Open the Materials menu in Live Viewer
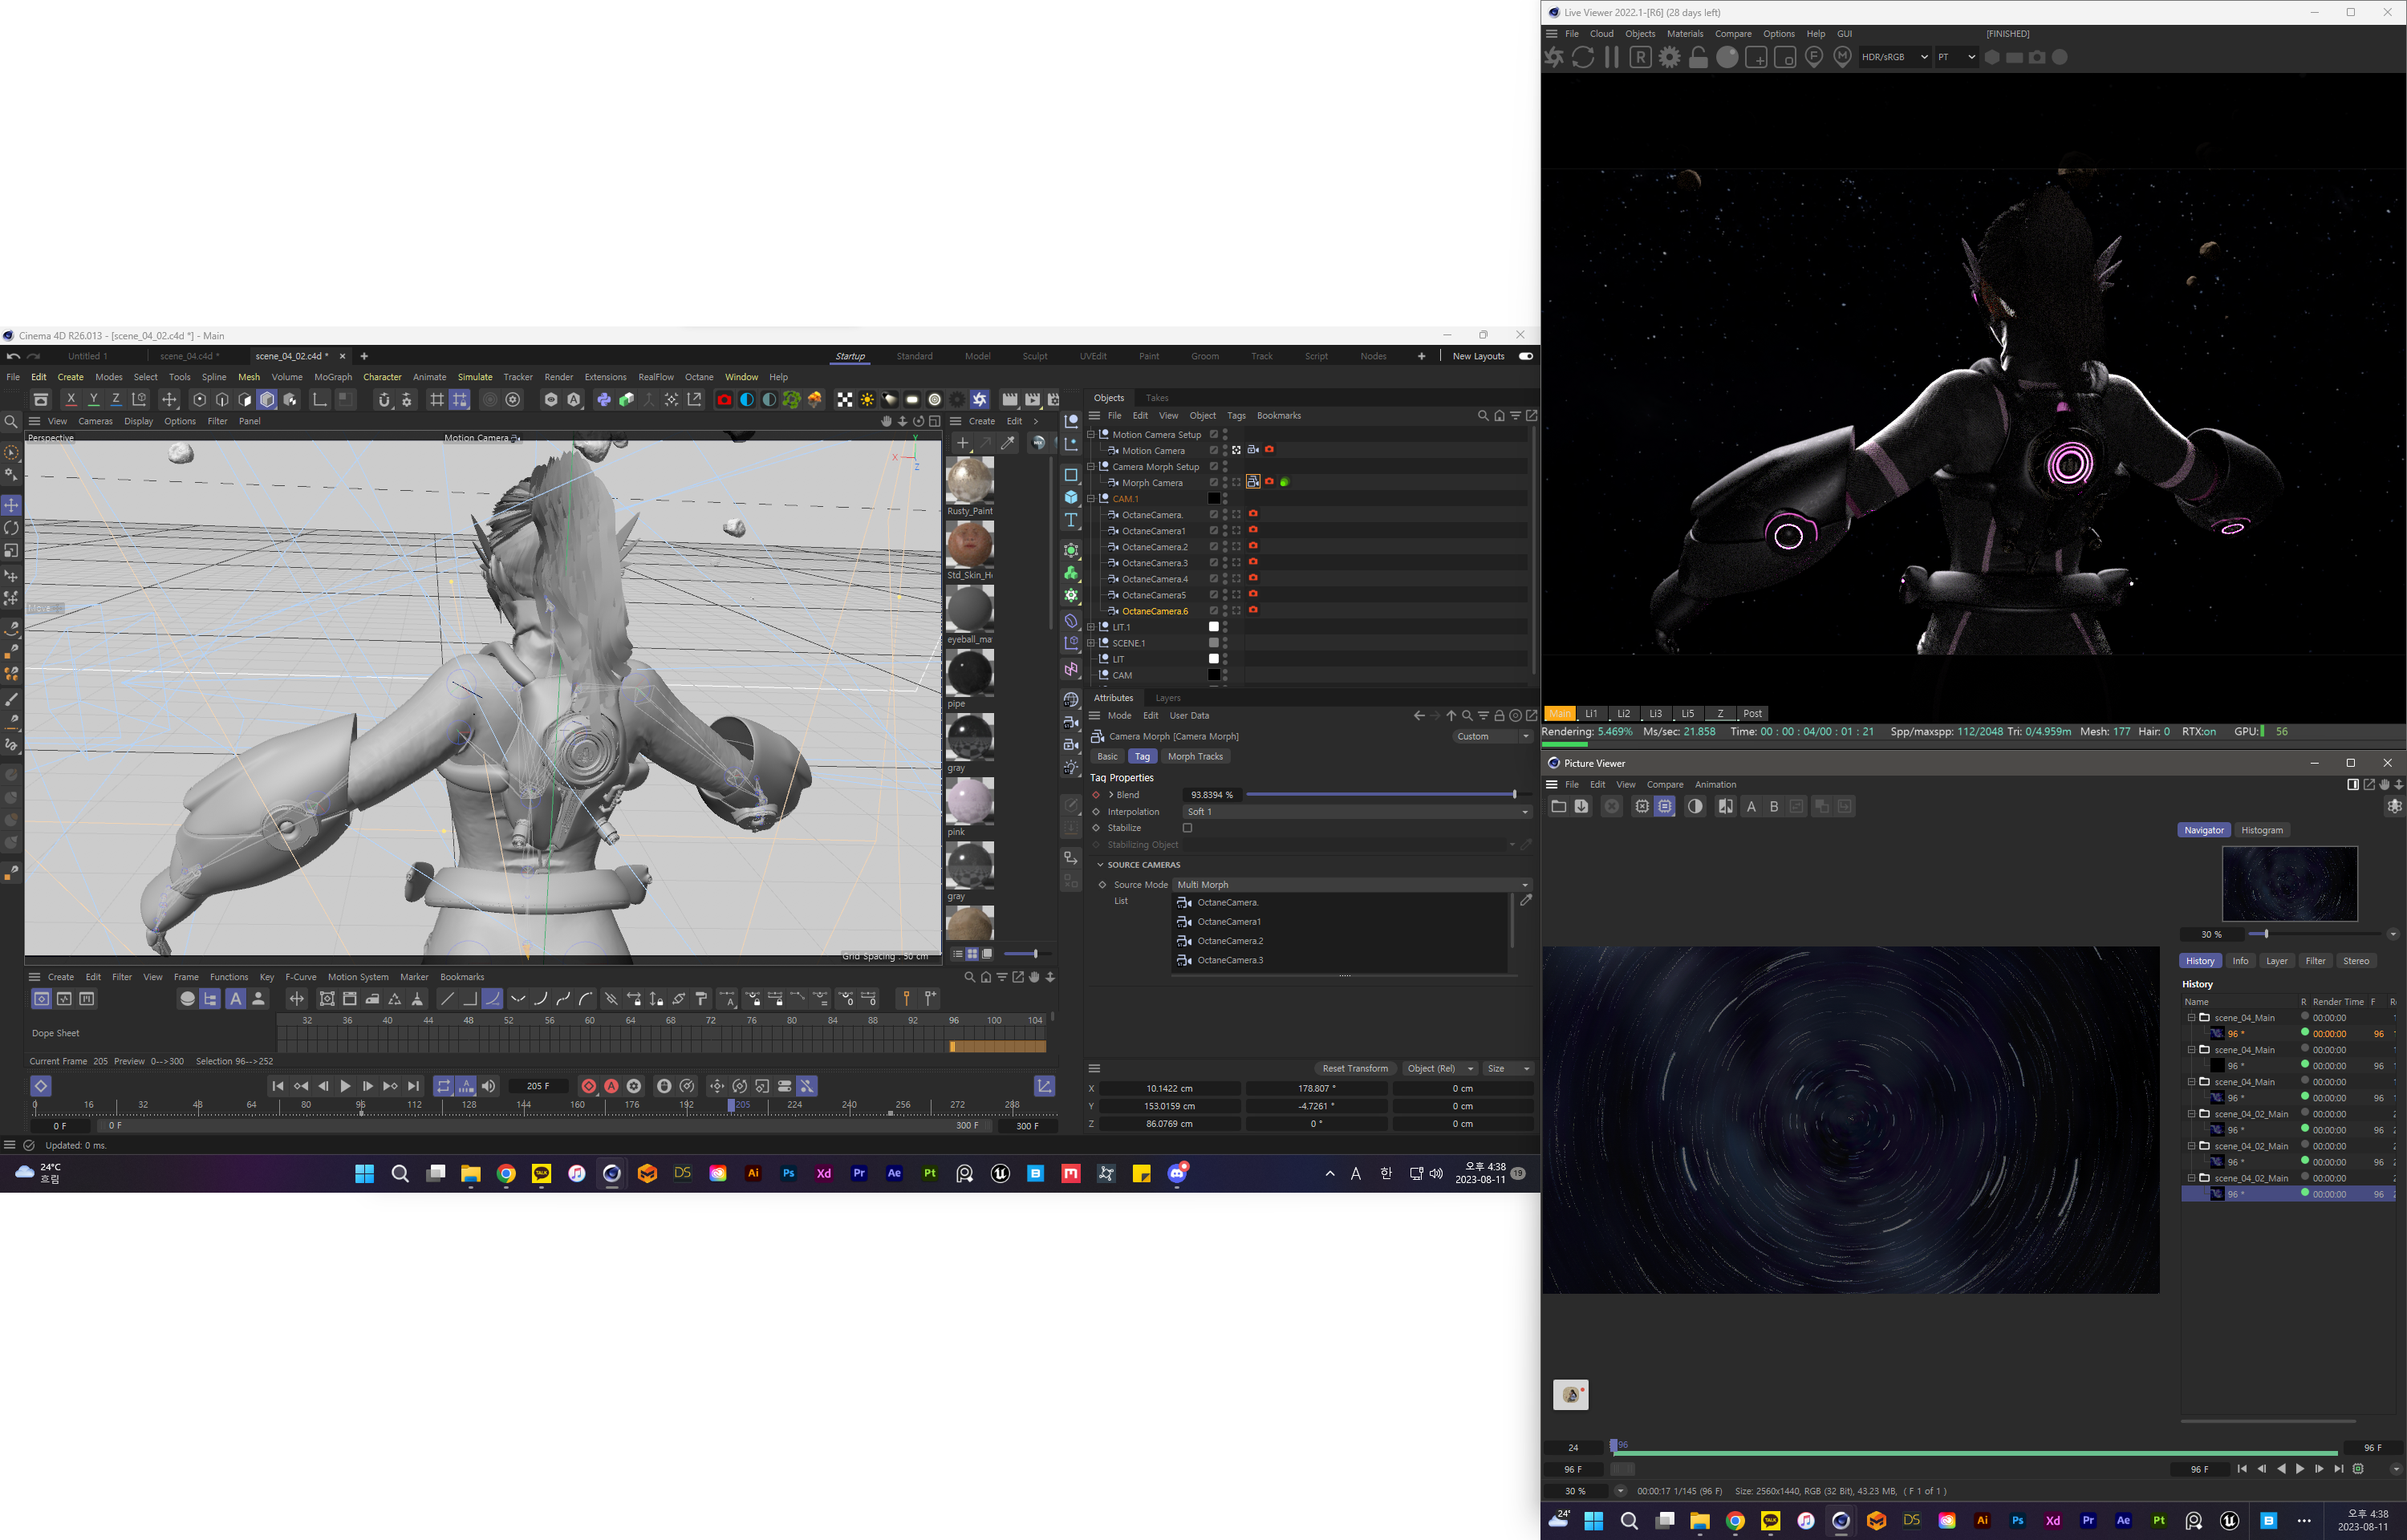2407x1540 pixels. click(x=1685, y=34)
